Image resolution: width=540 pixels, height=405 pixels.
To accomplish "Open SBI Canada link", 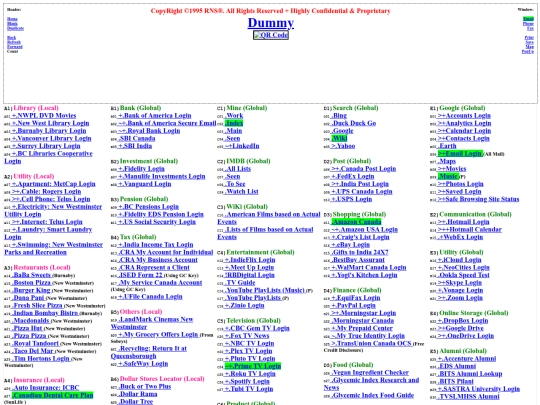I will coord(136,138).
